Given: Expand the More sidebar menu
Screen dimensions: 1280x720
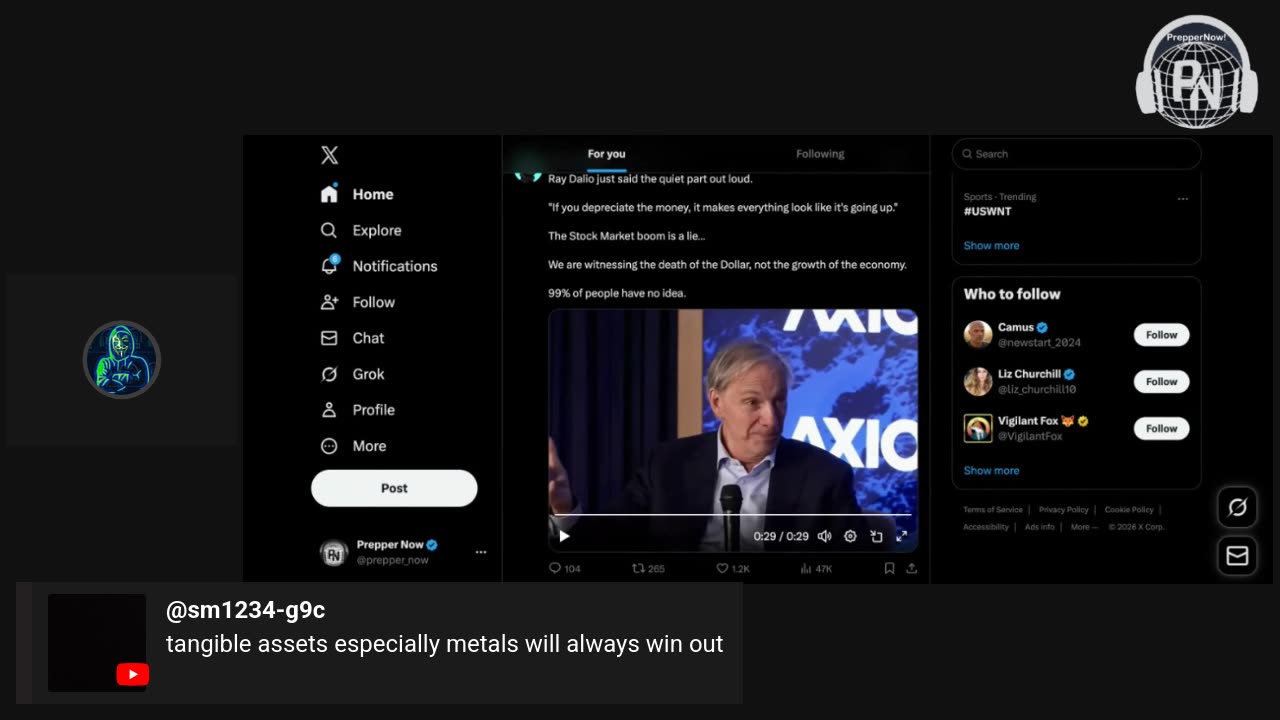Looking at the screenshot, I should click(x=353, y=446).
